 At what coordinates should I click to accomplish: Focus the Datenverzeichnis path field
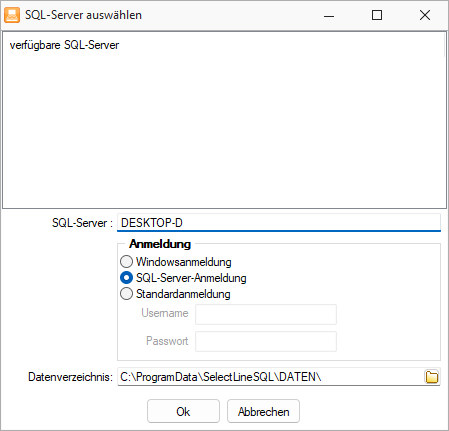(271, 377)
